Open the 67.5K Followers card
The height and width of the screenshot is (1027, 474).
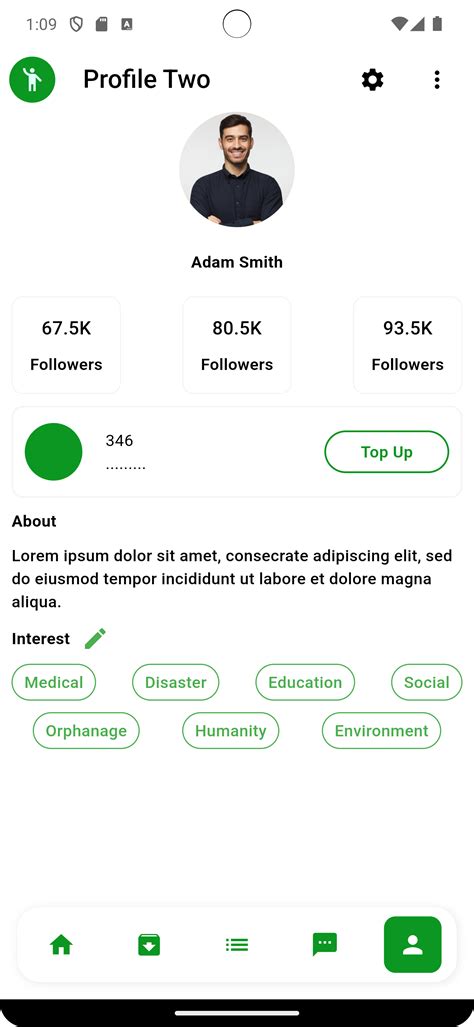point(66,345)
